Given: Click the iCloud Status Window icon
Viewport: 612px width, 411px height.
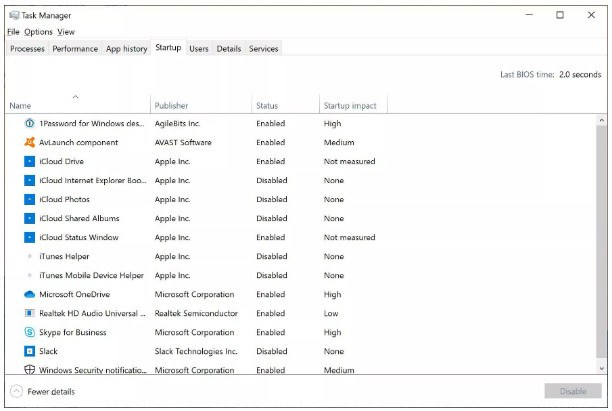Looking at the screenshot, I should coord(29,237).
